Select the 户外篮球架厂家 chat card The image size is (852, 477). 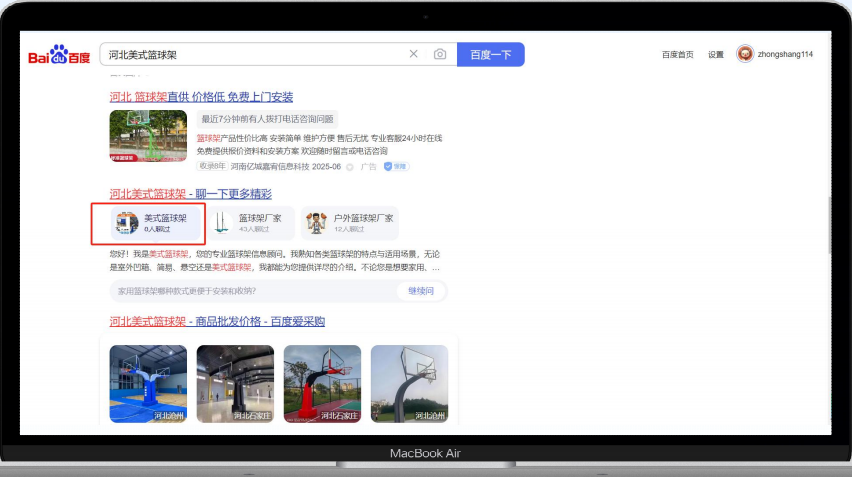pos(350,223)
